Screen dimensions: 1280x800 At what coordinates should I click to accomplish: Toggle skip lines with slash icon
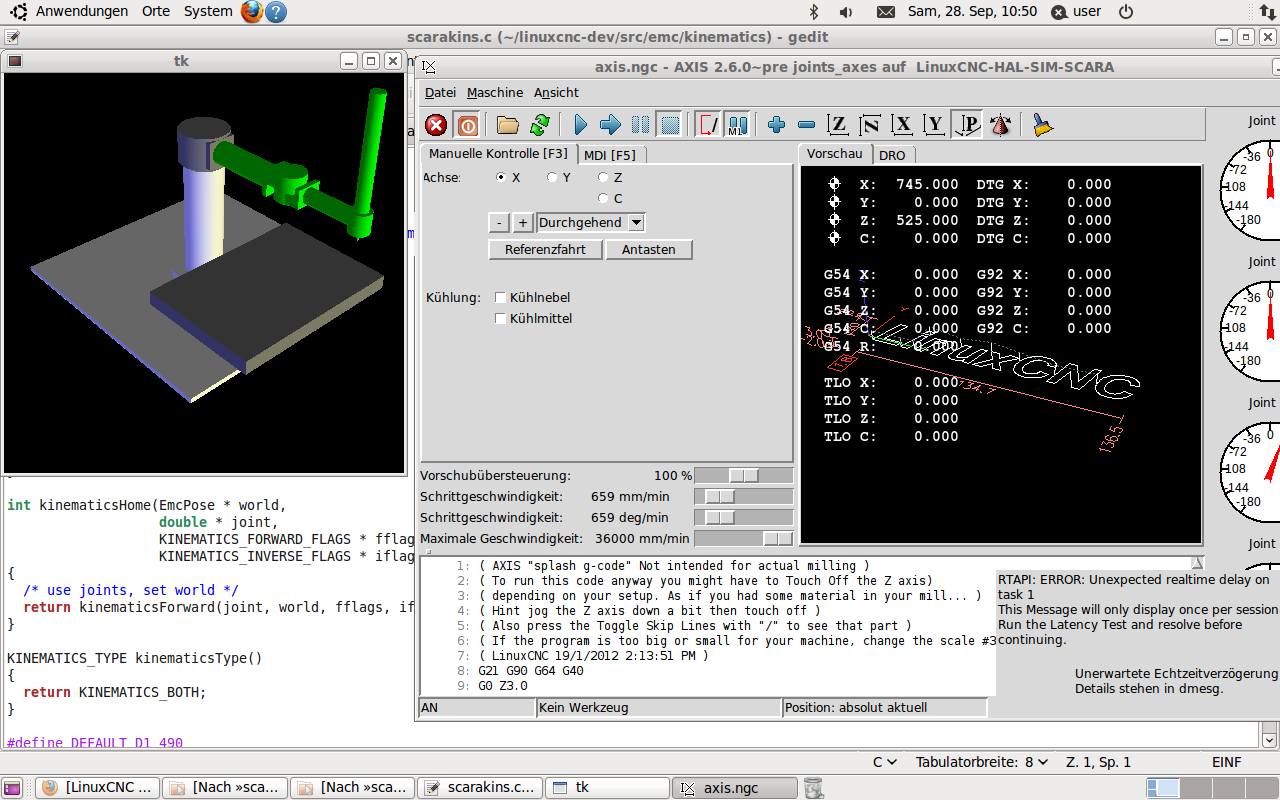click(x=708, y=125)
